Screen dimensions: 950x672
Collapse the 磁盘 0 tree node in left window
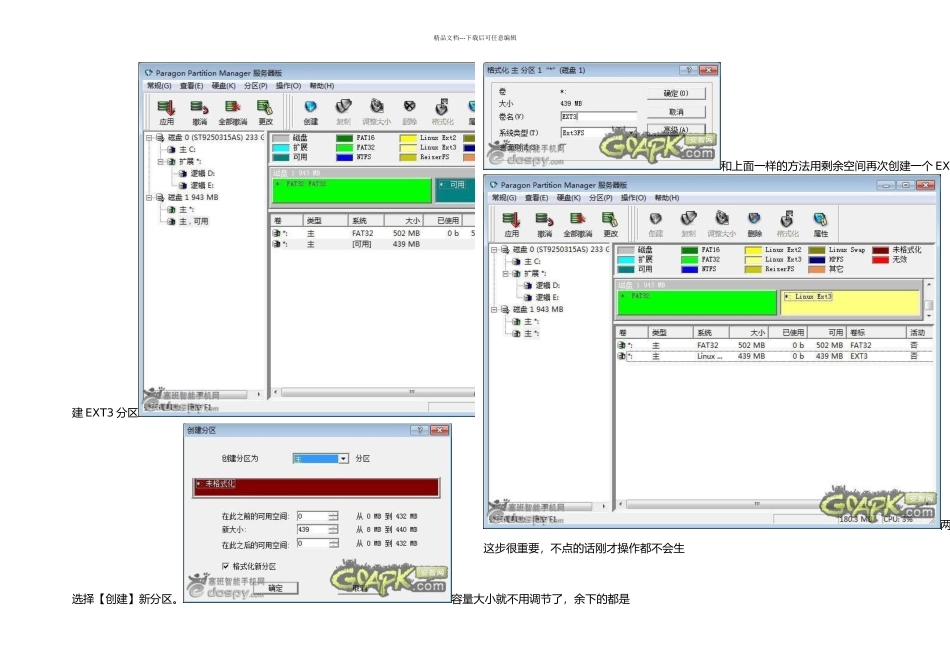[x=149, y=137]
